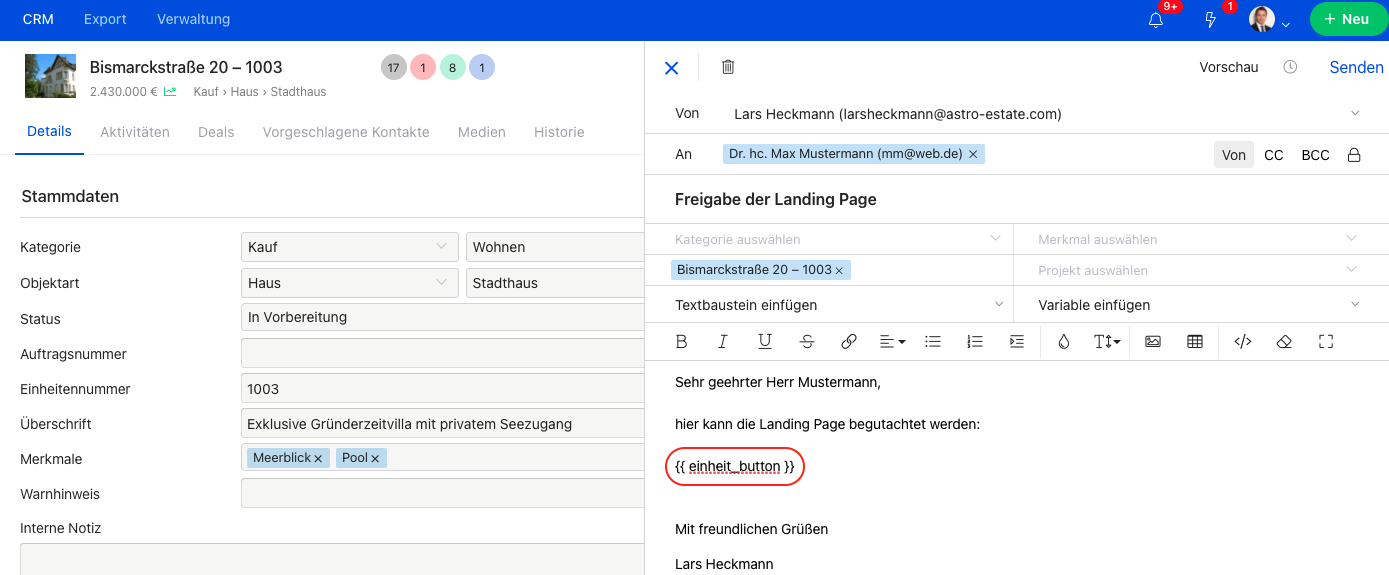The image size is (1389, 575).
Task: Toggle bold formatting
Action: 682,342
